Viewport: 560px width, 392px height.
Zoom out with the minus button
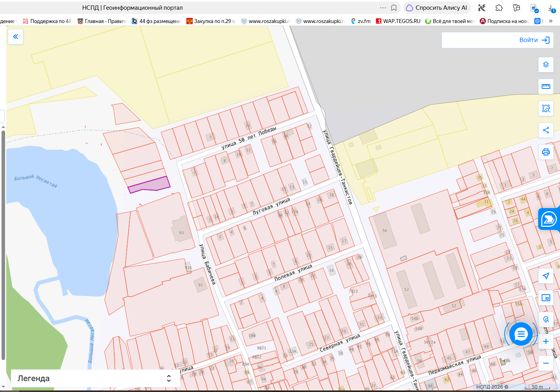point(546,363)
